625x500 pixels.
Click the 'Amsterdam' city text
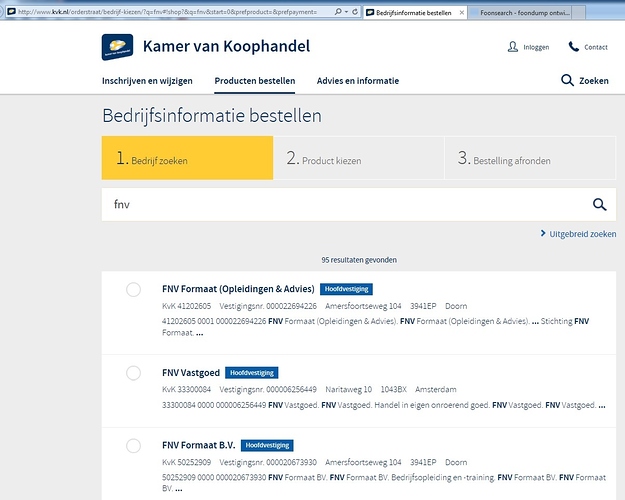click(x=436, y=390)
